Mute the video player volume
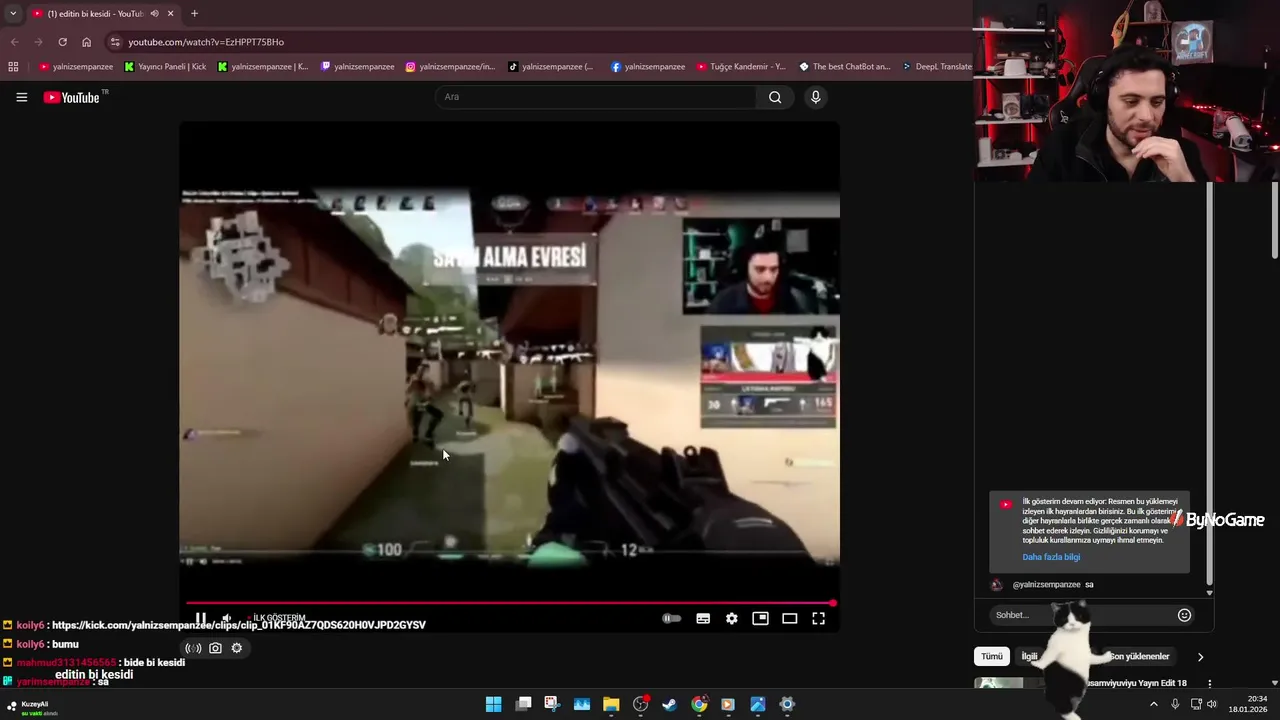Screen dimensions: 1280x720 (x=227, y=619)
